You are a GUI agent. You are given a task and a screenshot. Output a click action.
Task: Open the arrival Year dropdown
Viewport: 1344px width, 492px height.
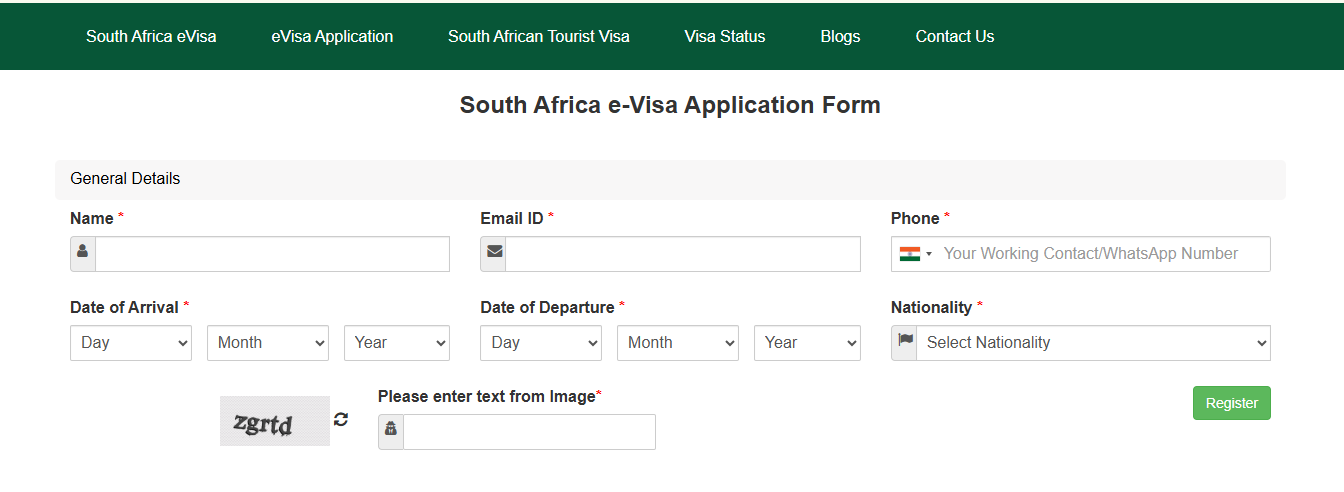397,343
